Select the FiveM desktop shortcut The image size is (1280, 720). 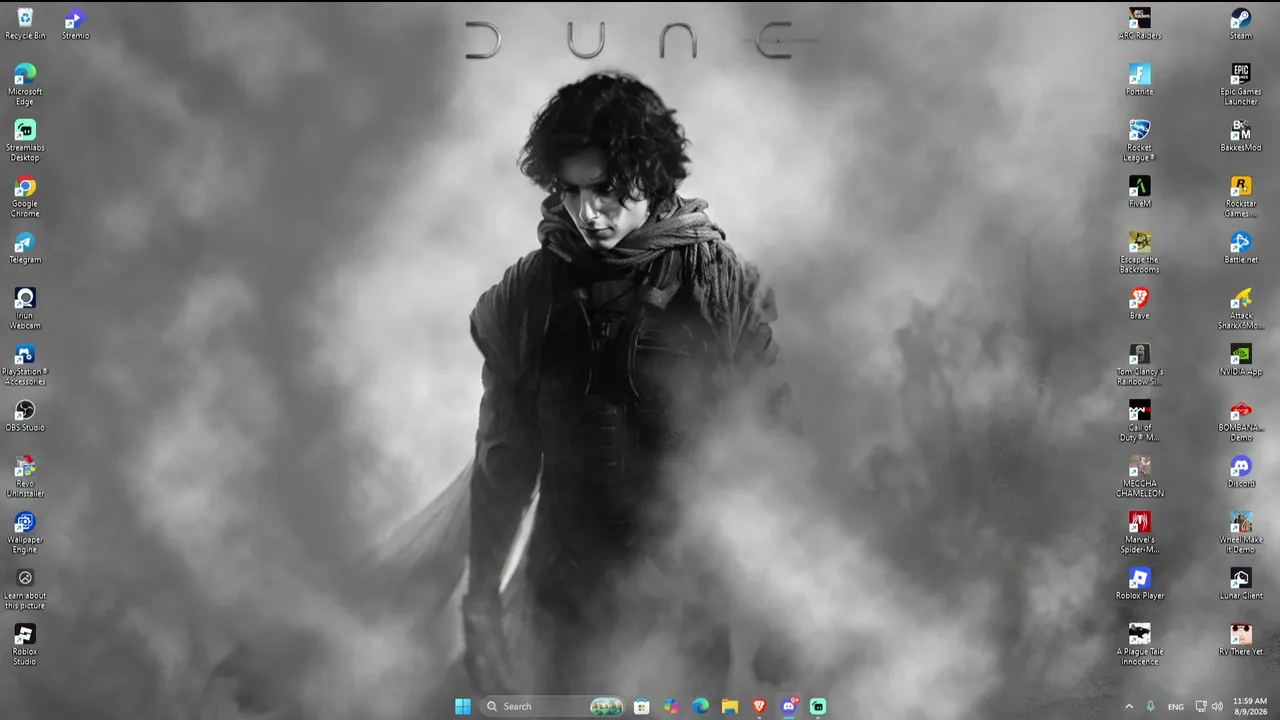(x=1140, y=192)
